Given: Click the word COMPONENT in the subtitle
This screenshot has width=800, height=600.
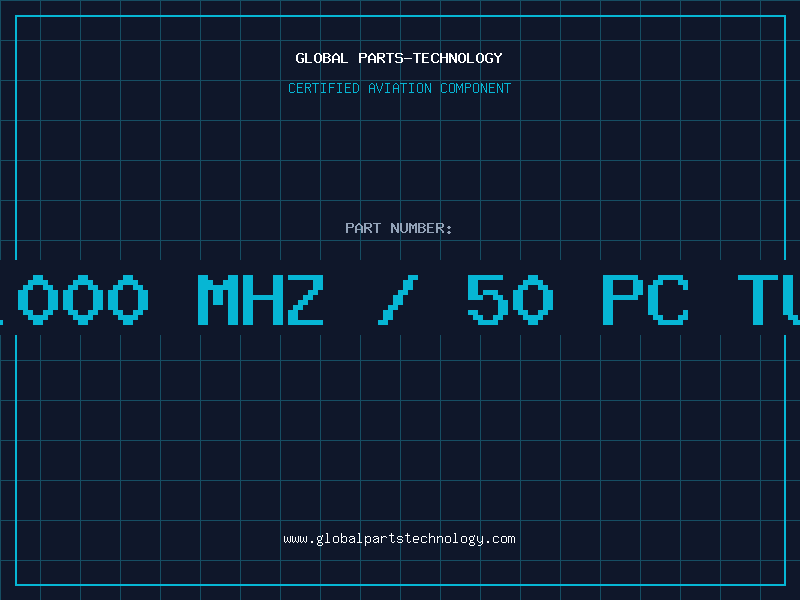Looking at the screenshot, I should coord(476,88).
